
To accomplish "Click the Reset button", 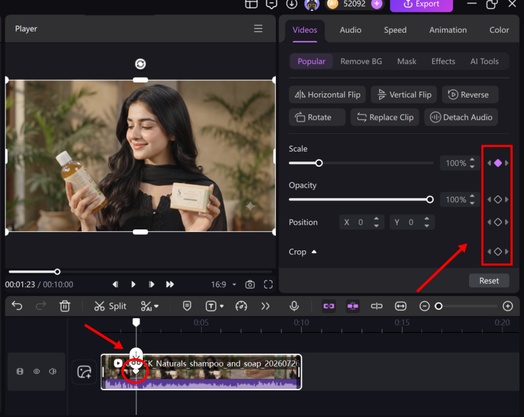I will point(489,281).
